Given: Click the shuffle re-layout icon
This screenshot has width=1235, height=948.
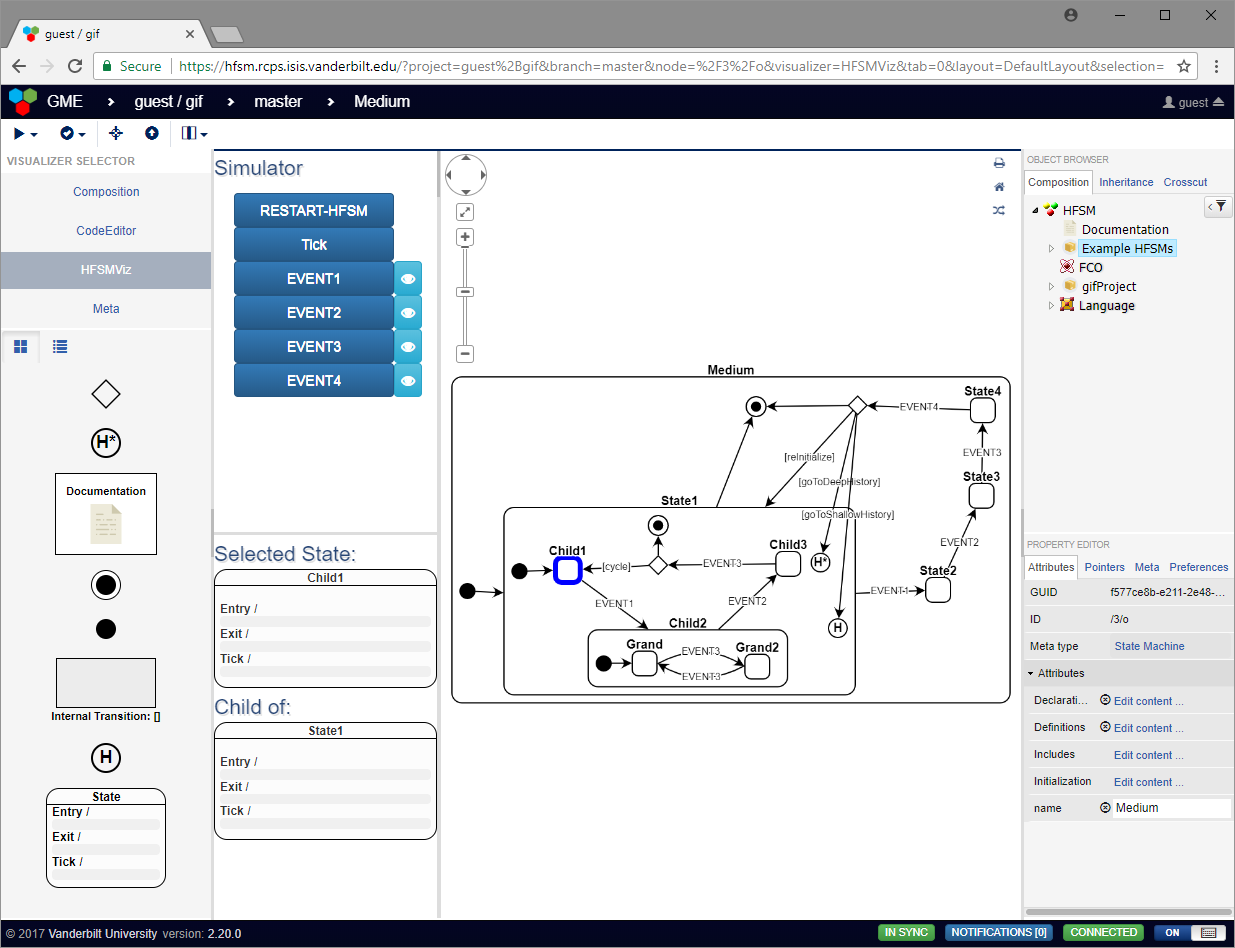Looking at the screenshot, I should (x=998, y=211).
